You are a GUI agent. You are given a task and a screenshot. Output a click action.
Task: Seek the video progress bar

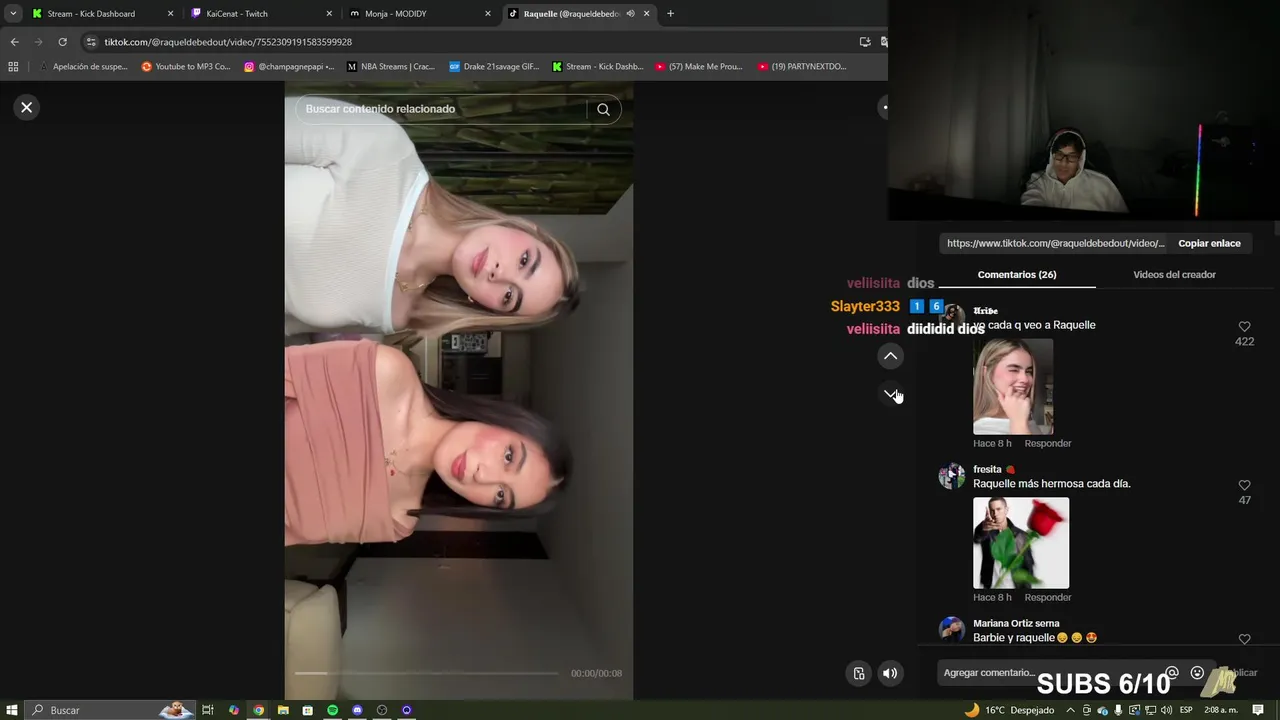(x=426, y=673)
